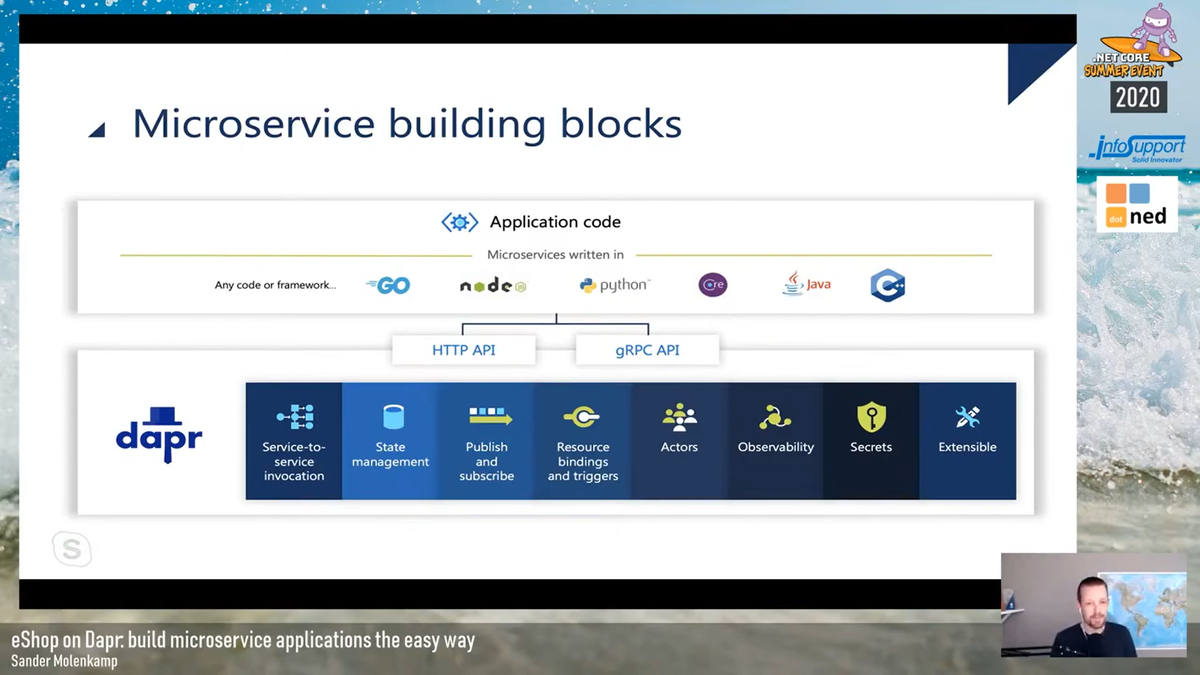Click the Java logo
1200x675 pixels.
click(805, 285)
